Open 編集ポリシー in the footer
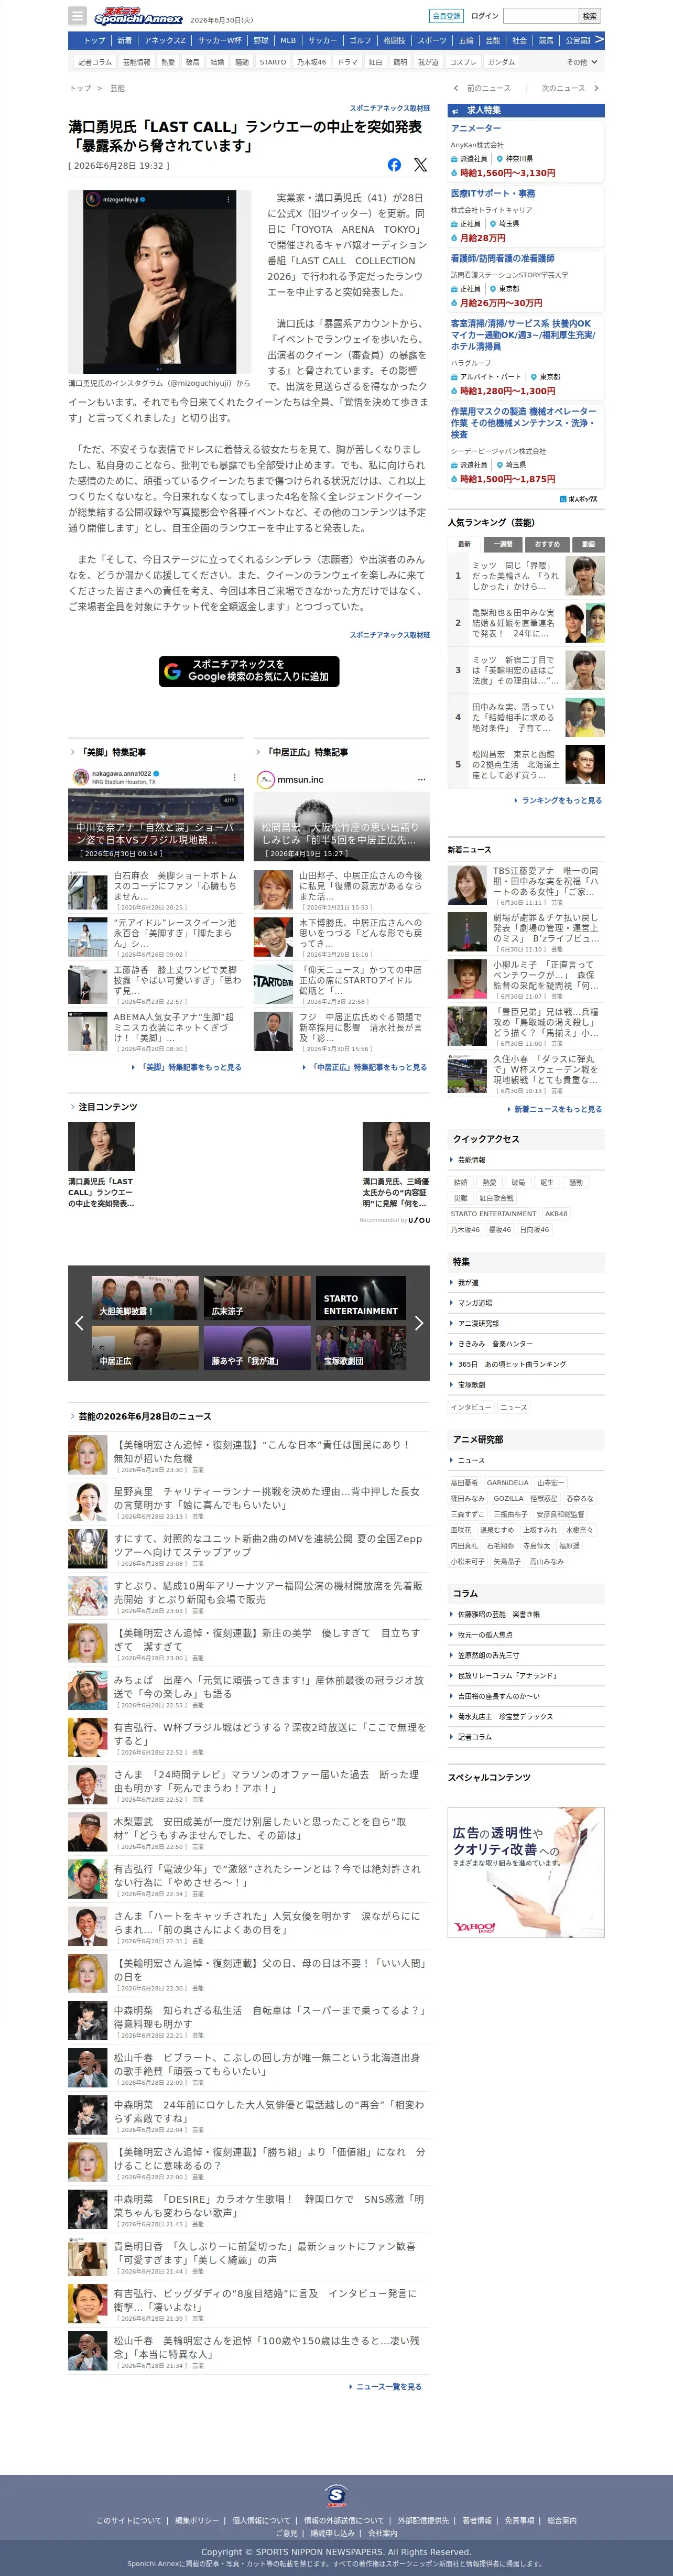This screenshot has height=2576, width=673. [x=197, y=2521]
